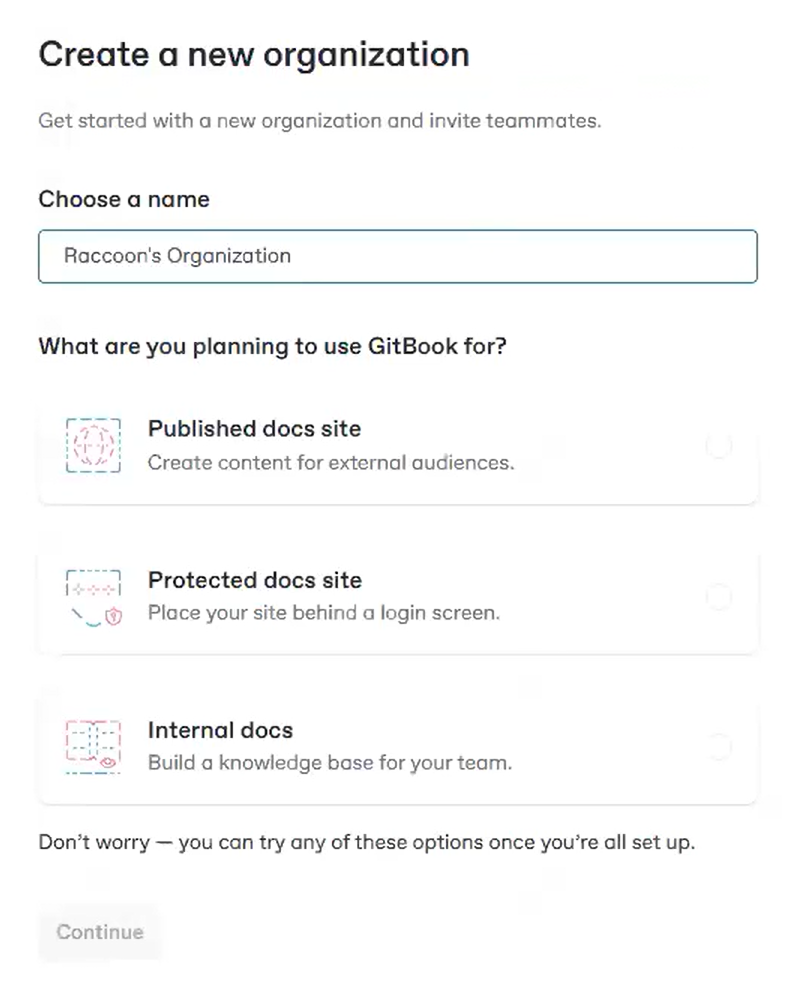Image resolution: width=798 pixels, height=990 pixels.
Task: Click the 'Raccoon's Organization' text in field
Action: [x=177, y=256]
